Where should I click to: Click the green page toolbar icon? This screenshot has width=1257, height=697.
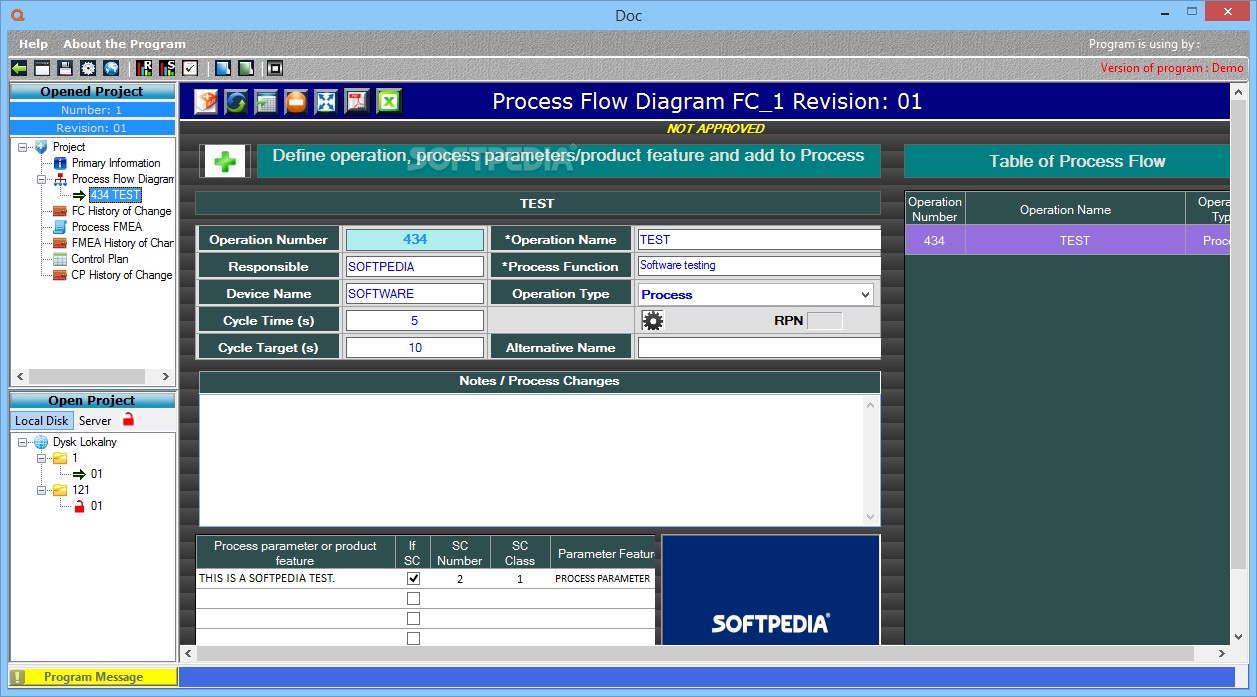coord(245,68)
